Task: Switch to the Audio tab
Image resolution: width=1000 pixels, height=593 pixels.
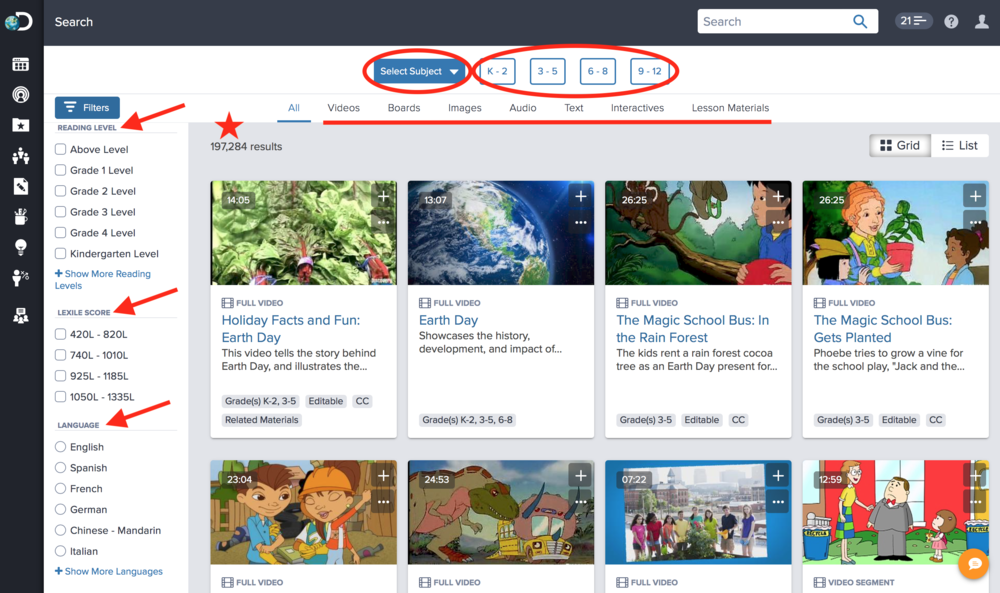Action: [x=522, y=108]
